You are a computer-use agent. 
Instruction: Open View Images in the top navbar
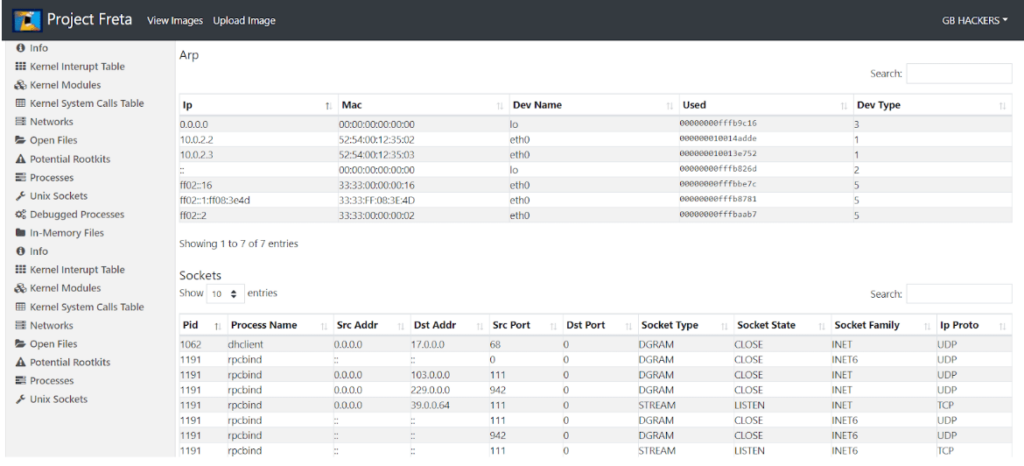pos(174,21)
